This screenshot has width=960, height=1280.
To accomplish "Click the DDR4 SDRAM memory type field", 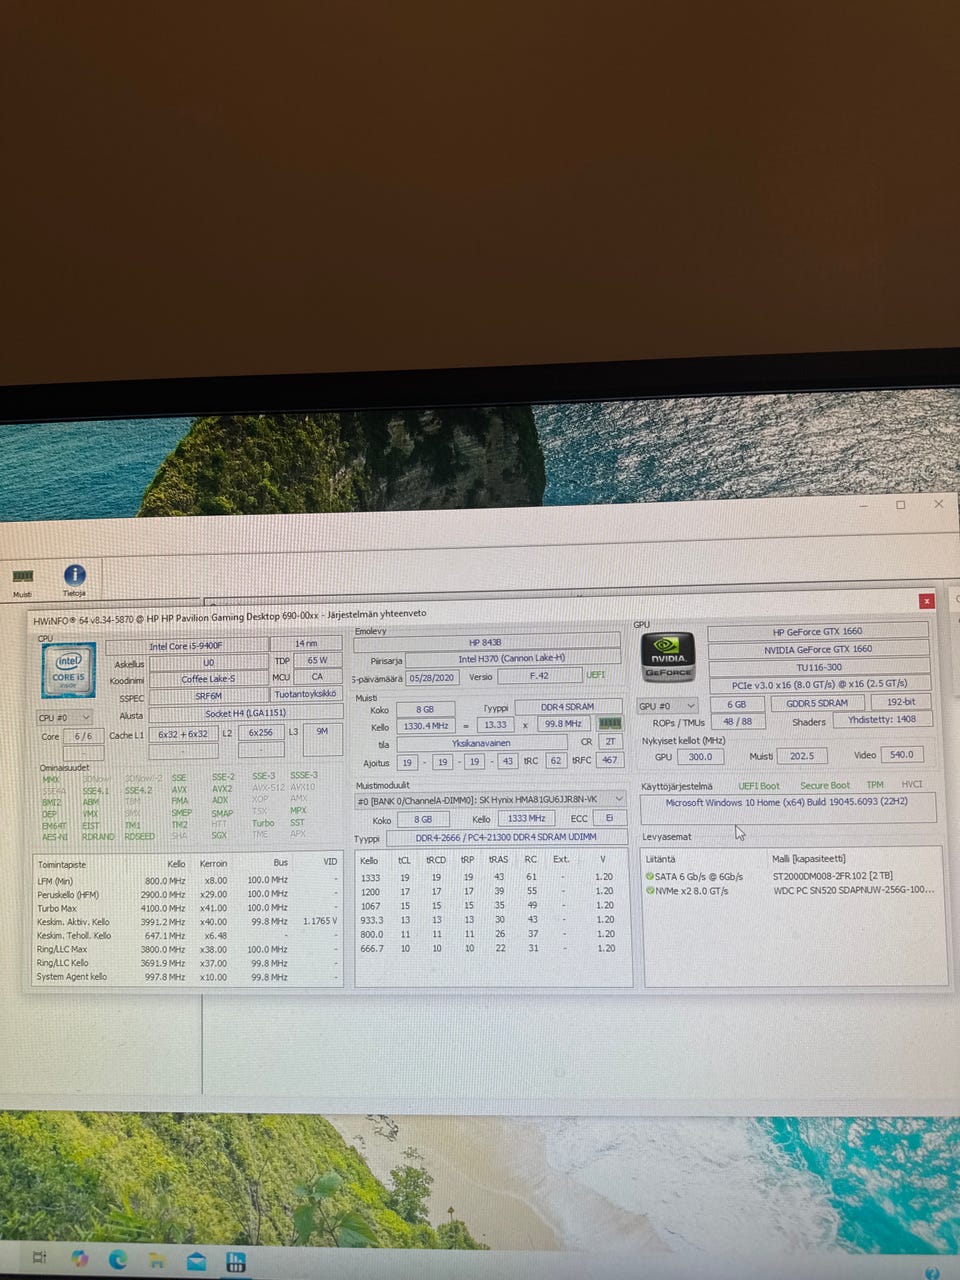I will pos(567,707).
